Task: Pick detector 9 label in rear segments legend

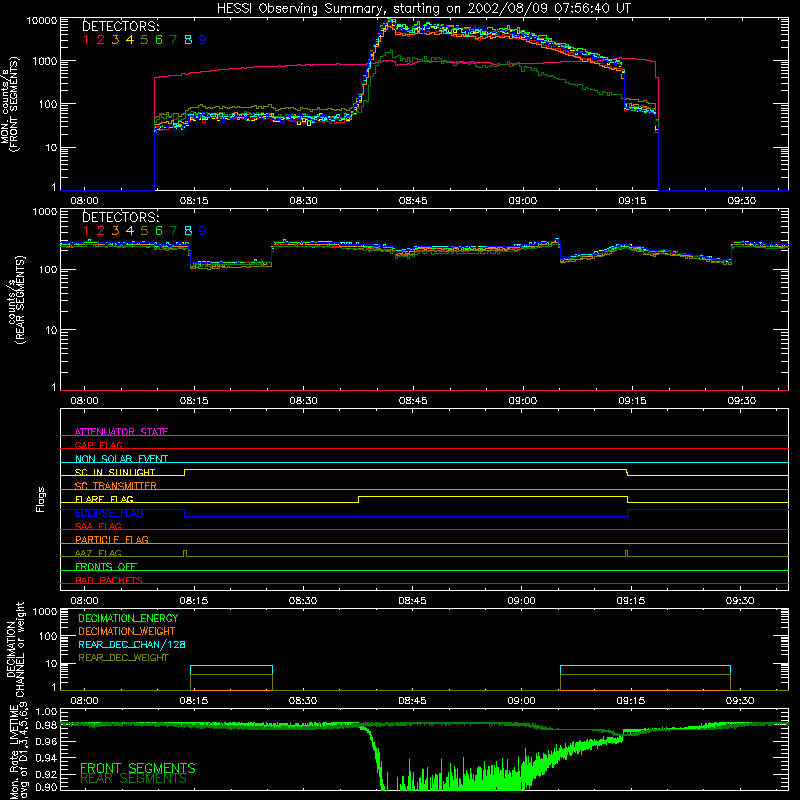Action: point(203,231)
